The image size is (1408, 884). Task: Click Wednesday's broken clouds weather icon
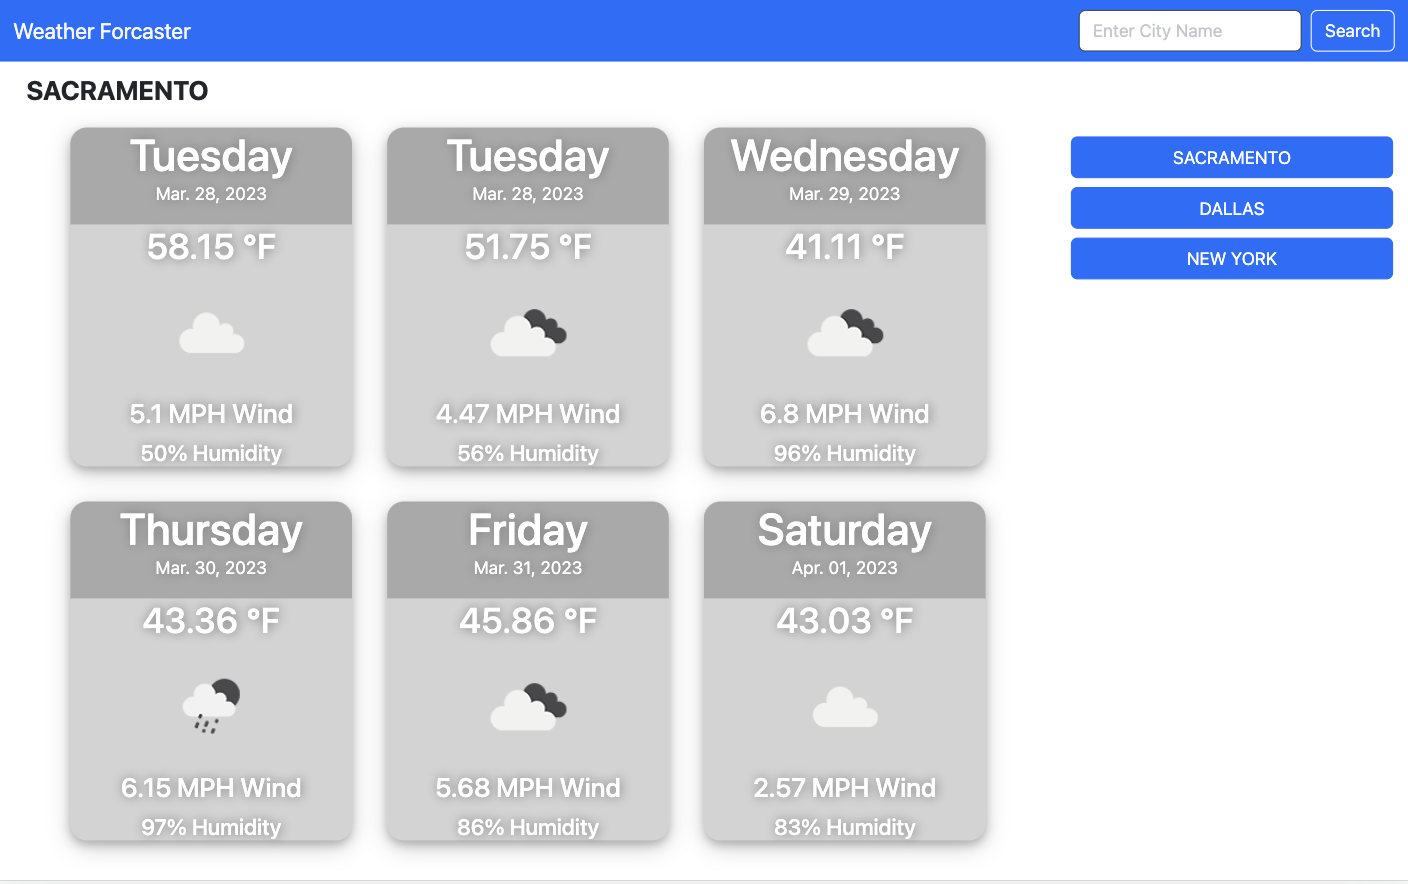click(x=845, y=334)
